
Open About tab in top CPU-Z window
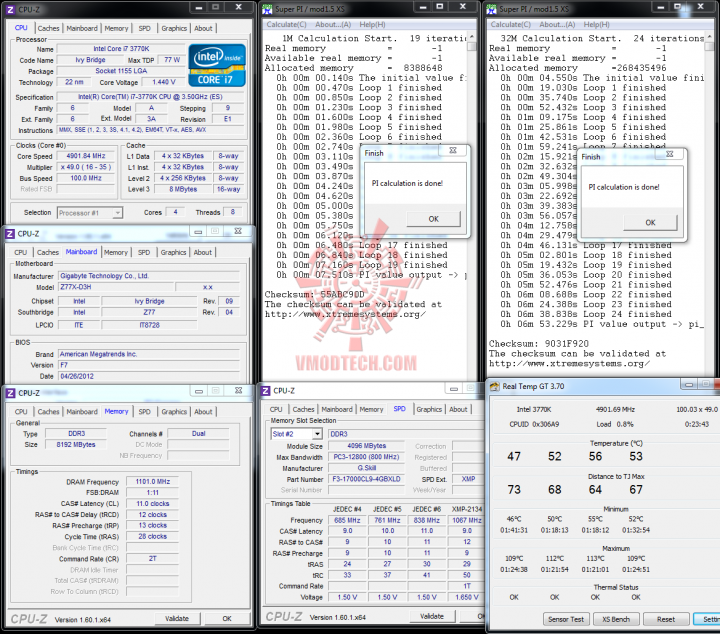tap(203, 28)
